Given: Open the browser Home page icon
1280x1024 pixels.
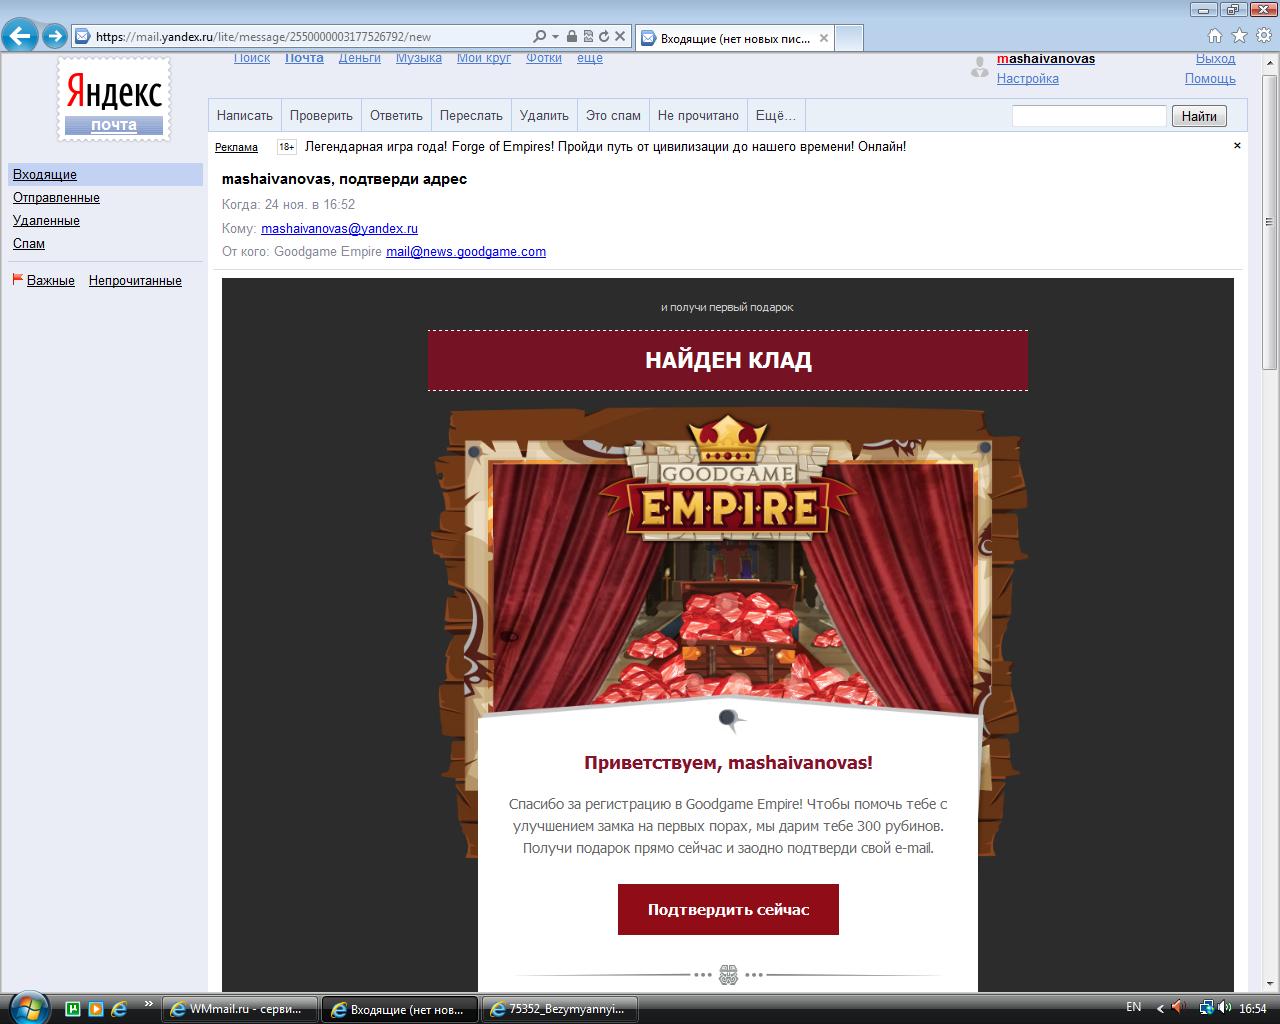Looking at the screenshot, I should click(1215, 36).
